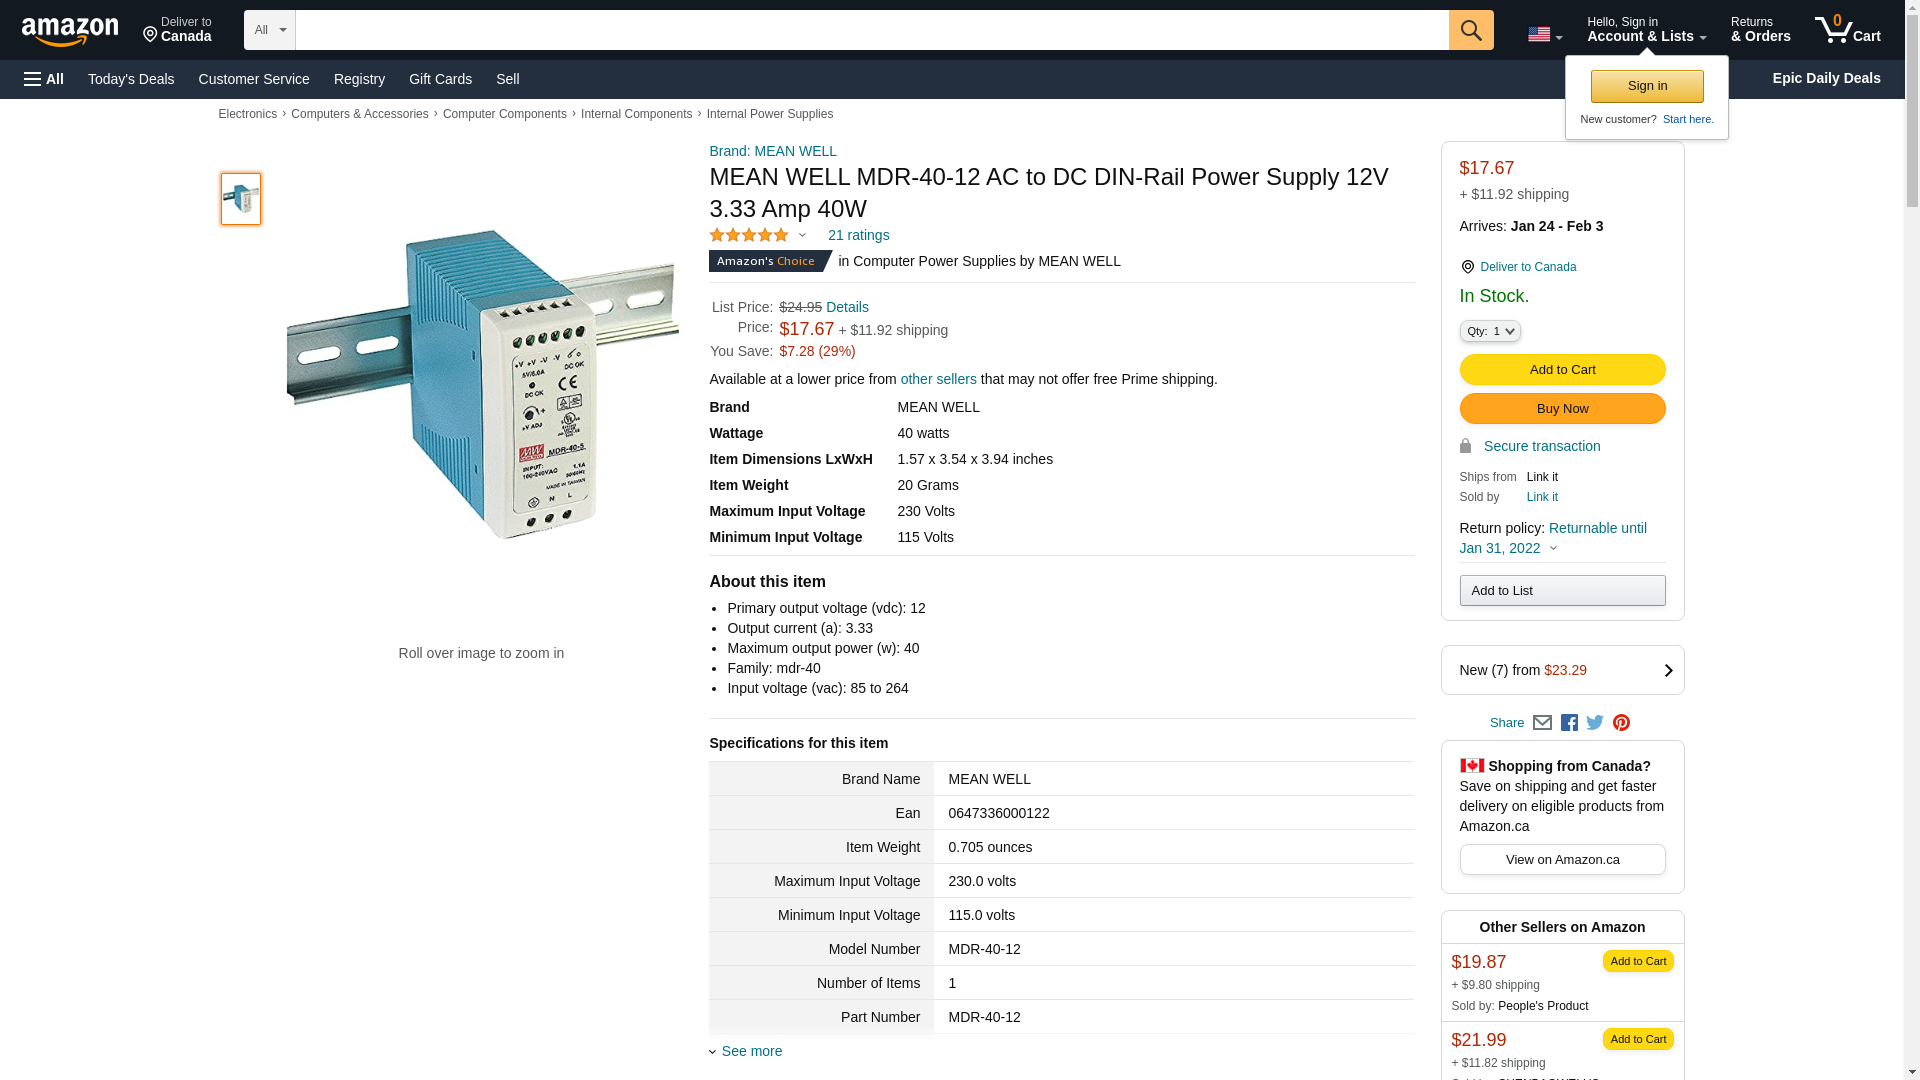Open the search category All dropdown

click(x=270, y=30)
